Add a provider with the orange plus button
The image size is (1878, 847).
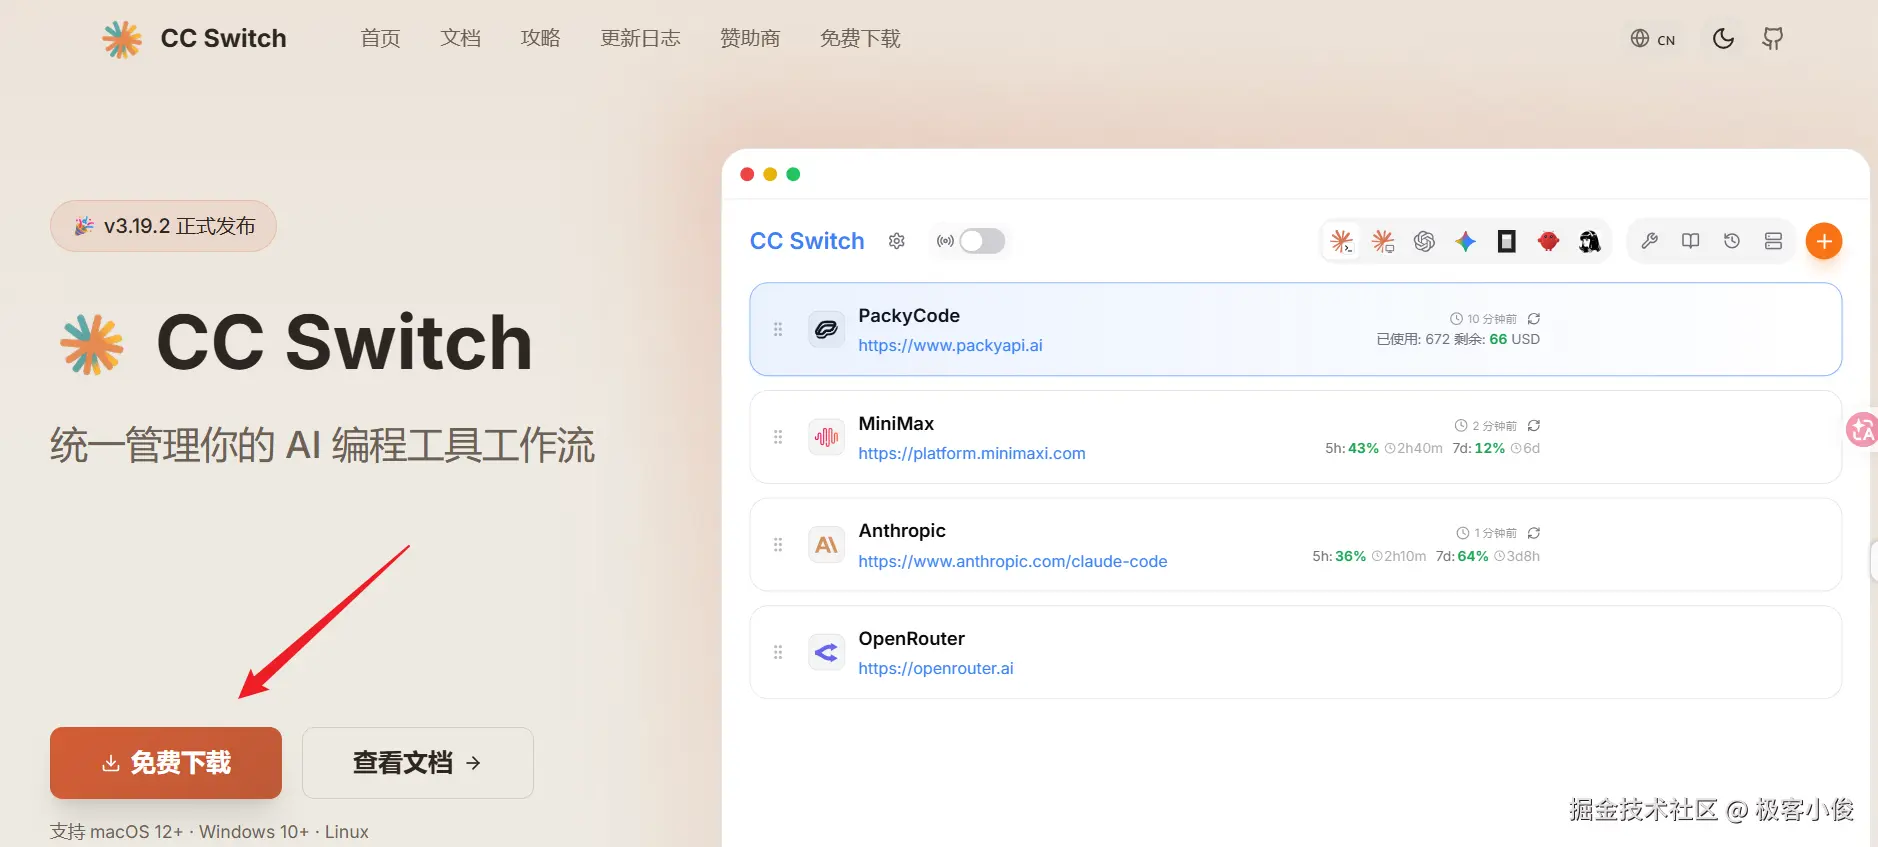tap(1824, 241)
